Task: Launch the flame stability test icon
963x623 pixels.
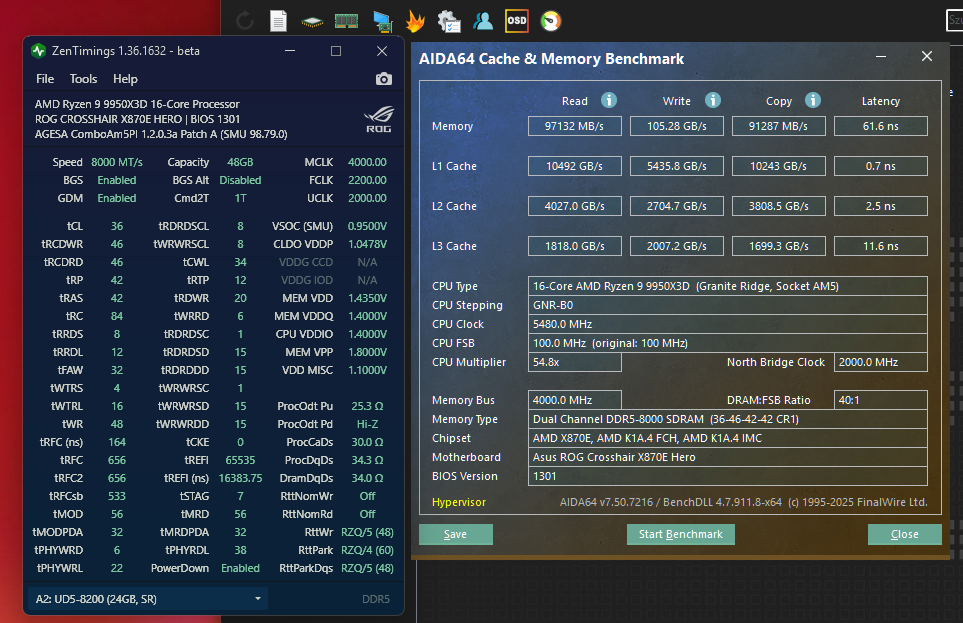Action: pos(415,20)
